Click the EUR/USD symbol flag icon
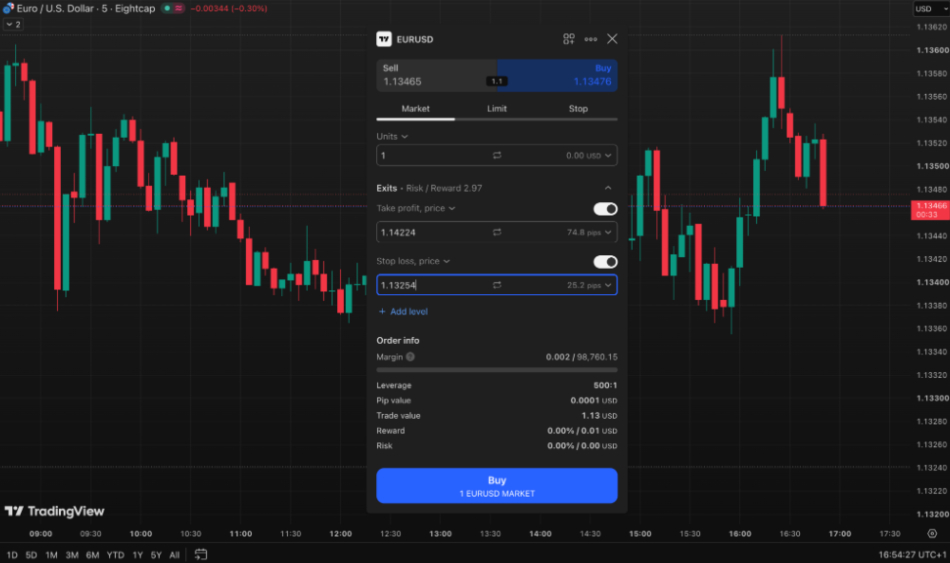This screenshot has height=563, width=950. [x=8, y=8]
